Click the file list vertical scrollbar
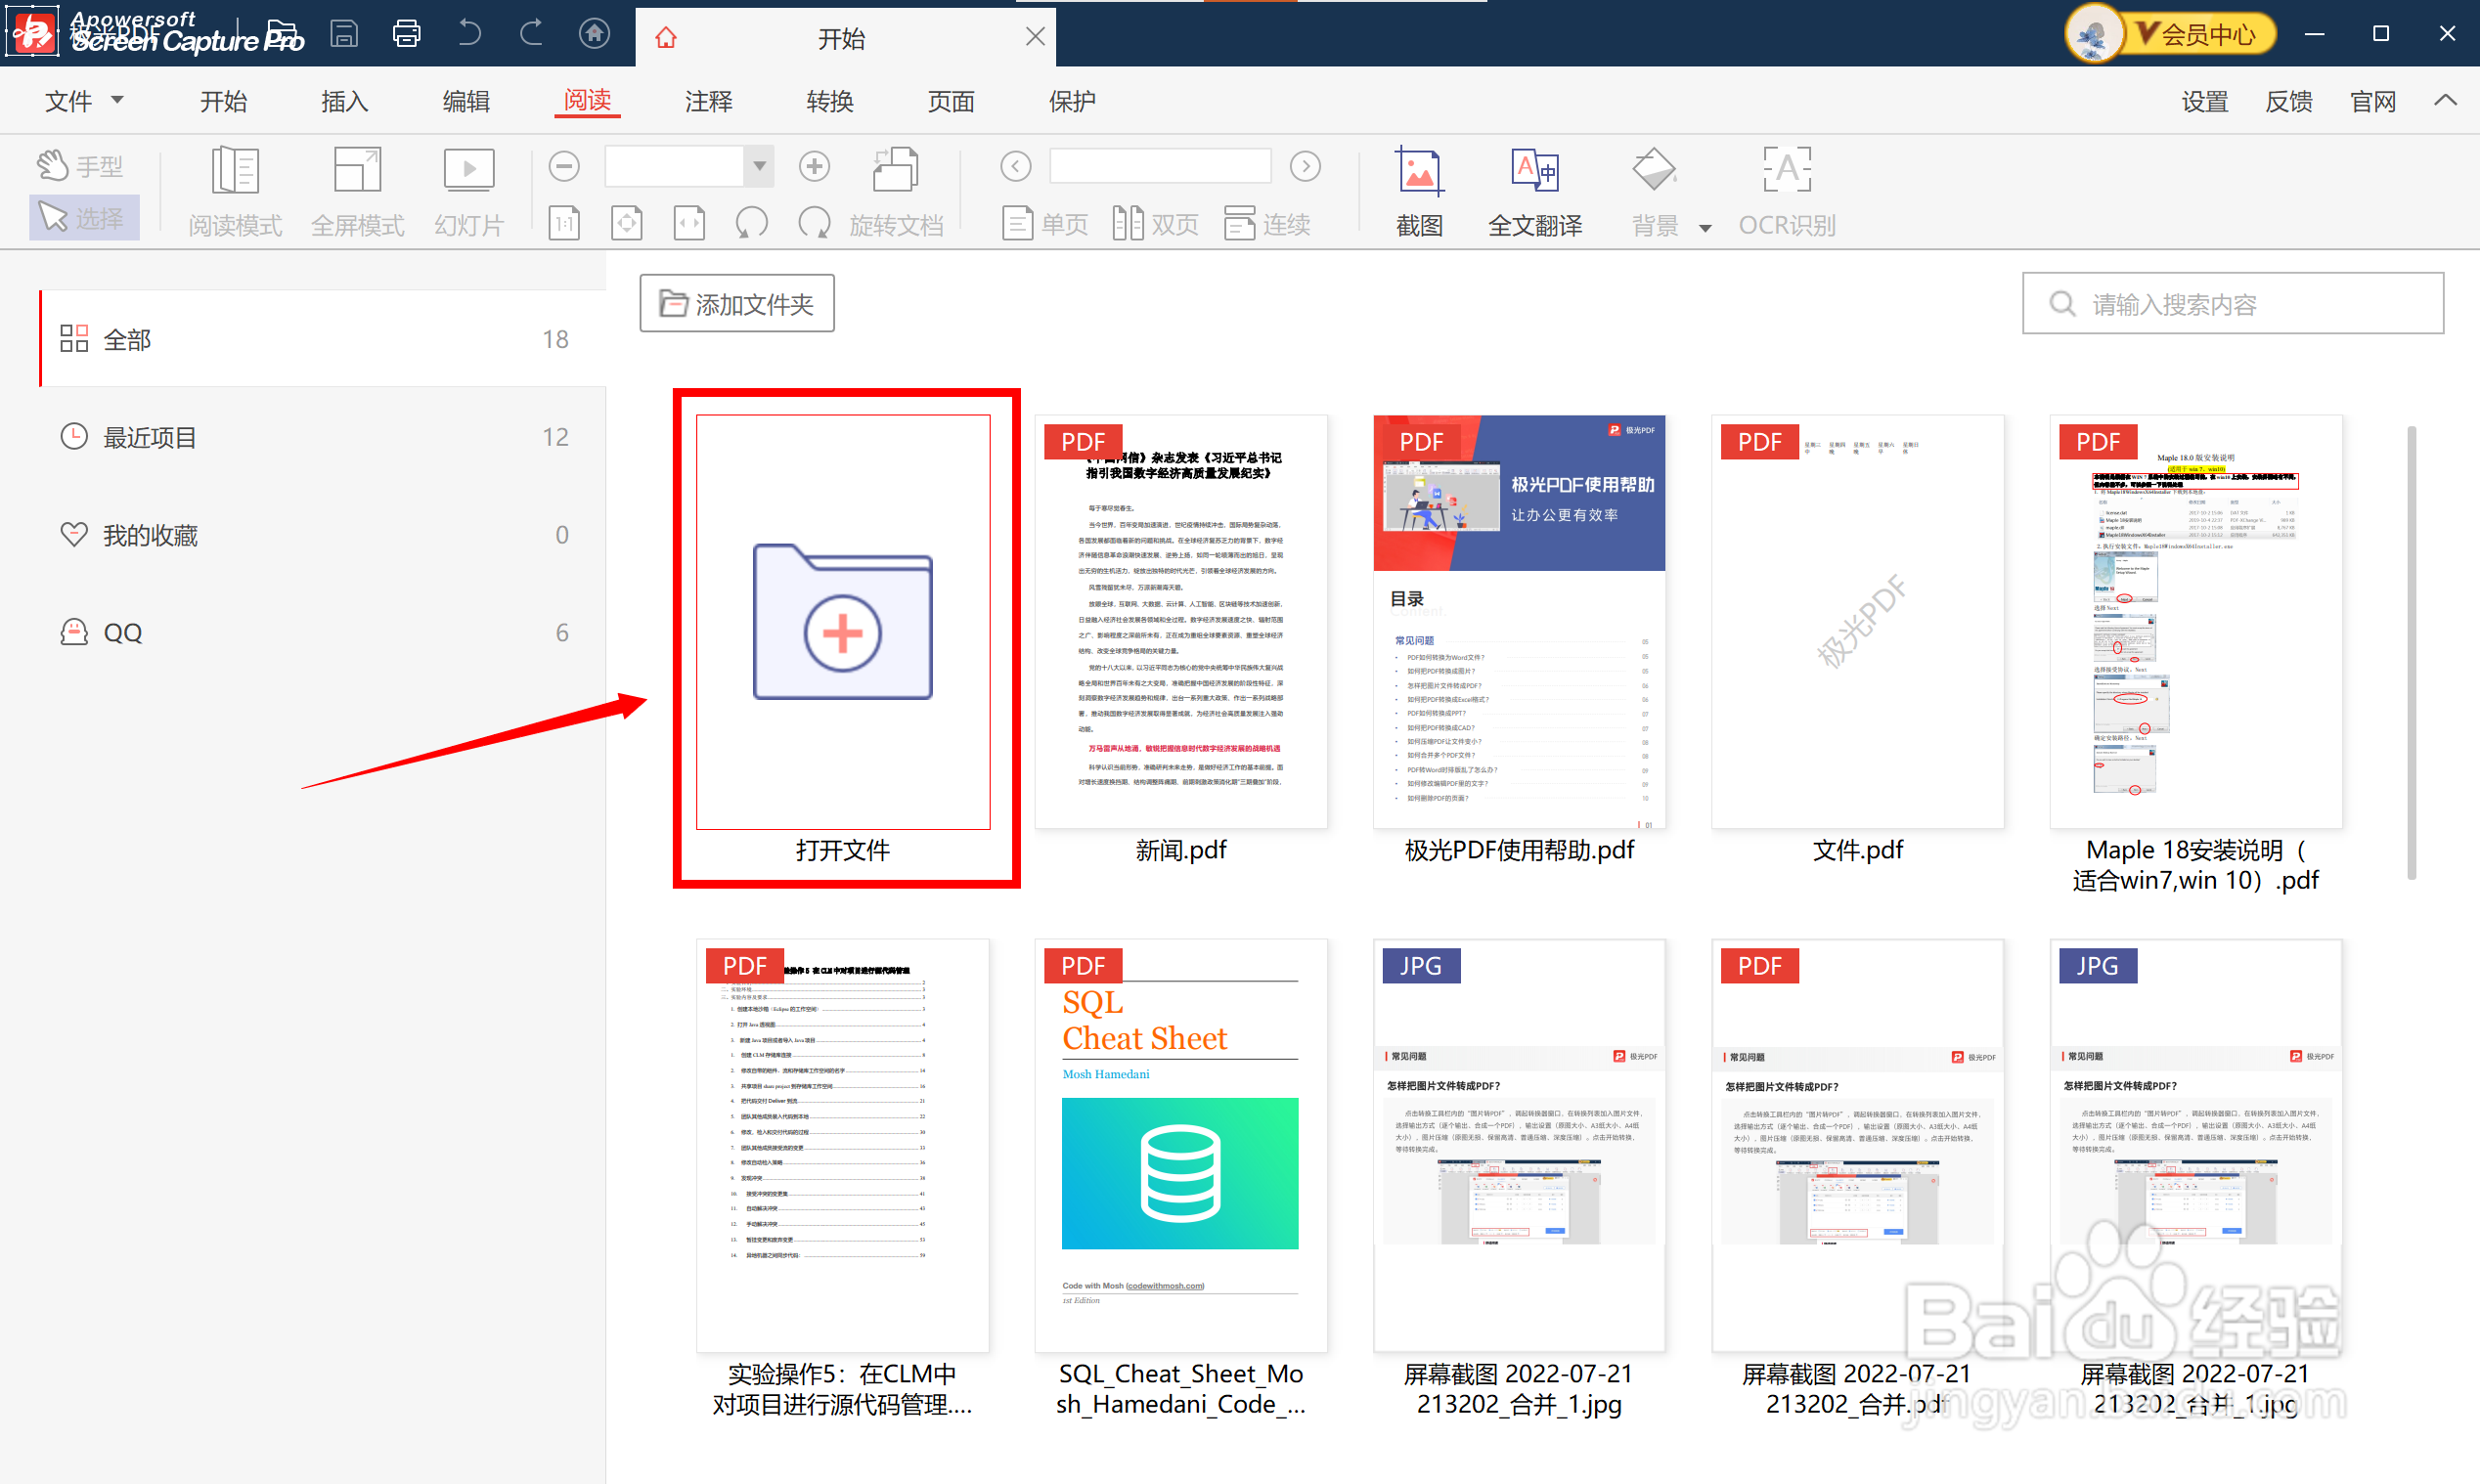 (2411, 653)
